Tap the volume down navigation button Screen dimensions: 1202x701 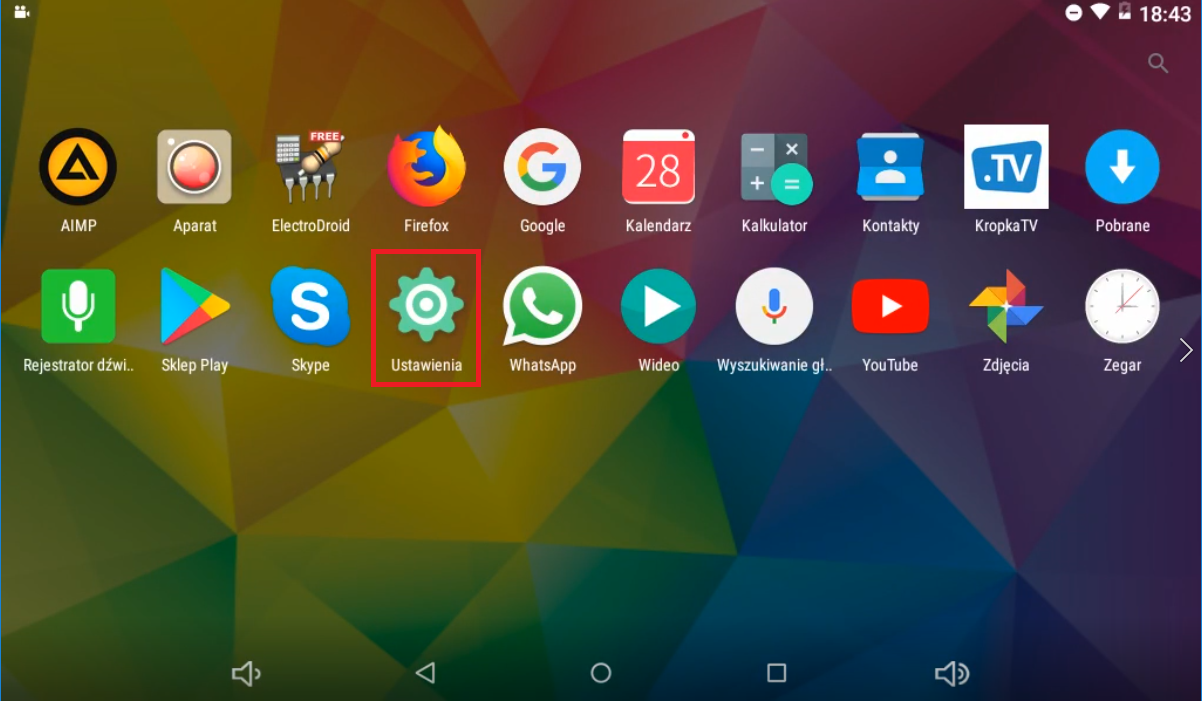(x=246, y=674)
